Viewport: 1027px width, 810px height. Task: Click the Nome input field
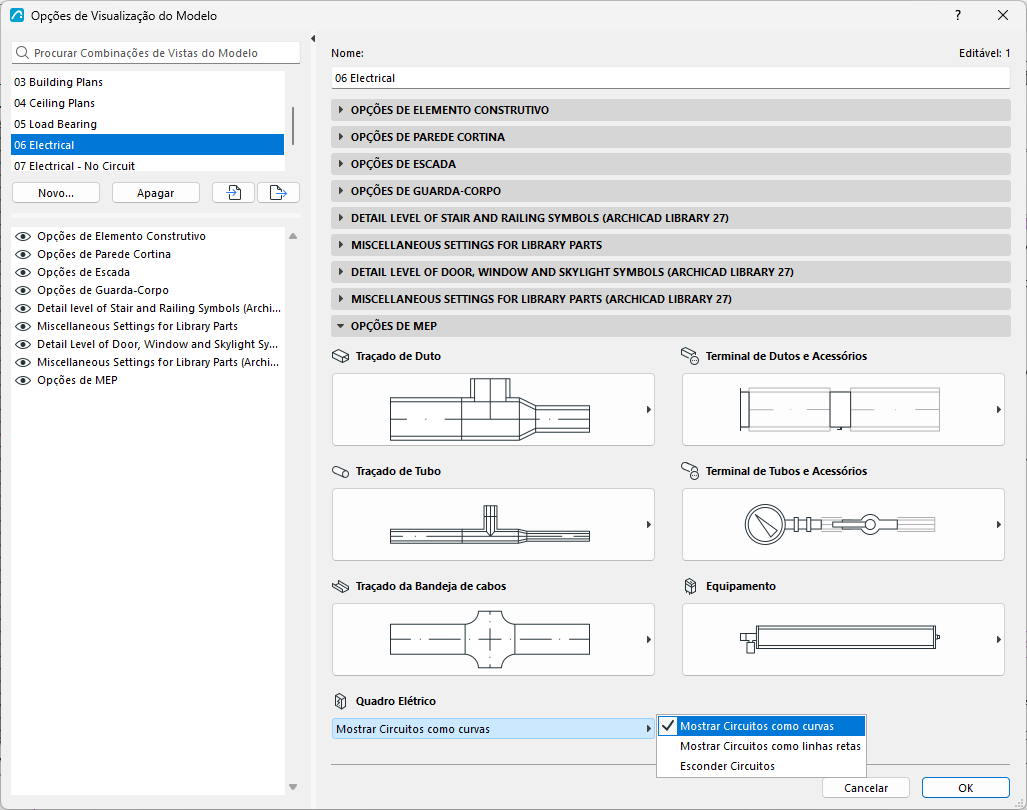click(671, 78)
